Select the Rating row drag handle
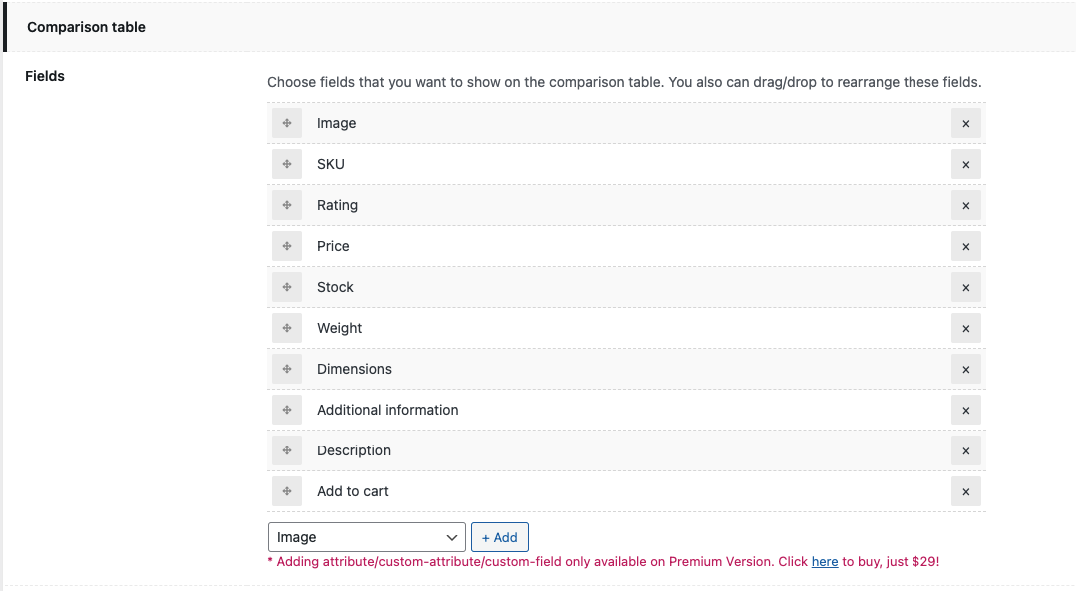1076x591 pixels. (x=287, y=205)
